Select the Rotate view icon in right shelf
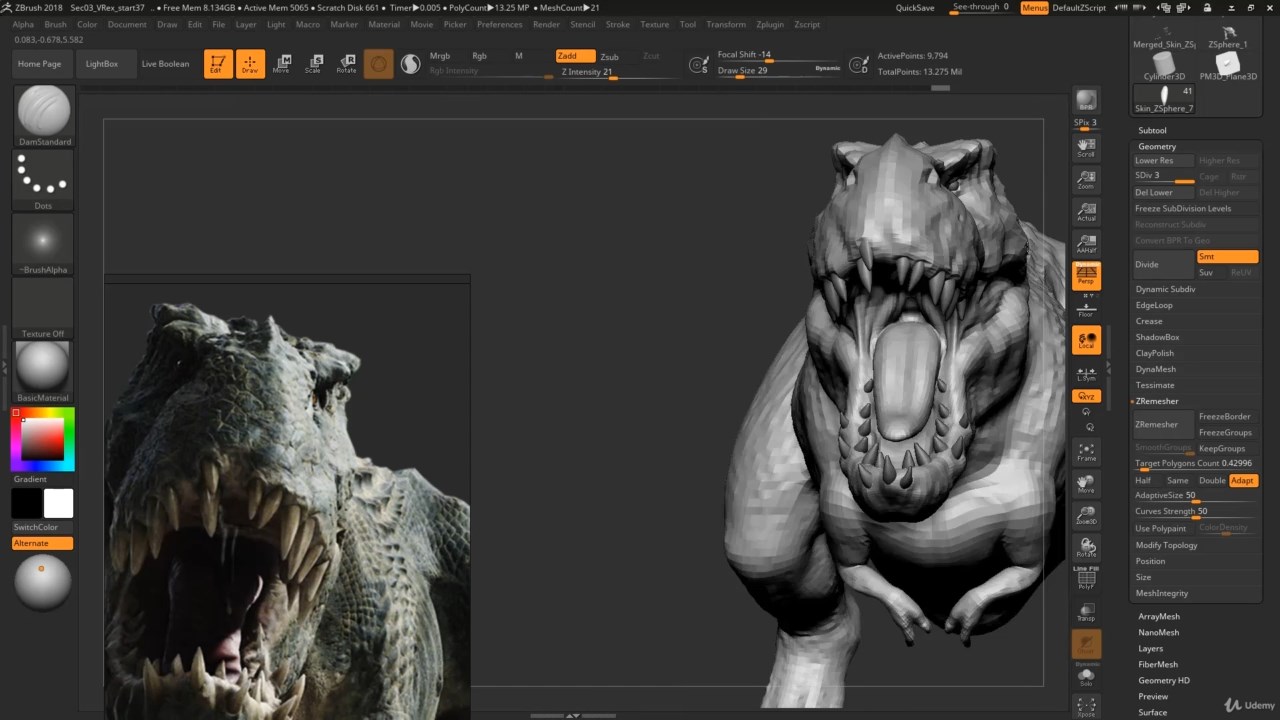This screenshot has width=1280, height=720. tap(1086, 548)
